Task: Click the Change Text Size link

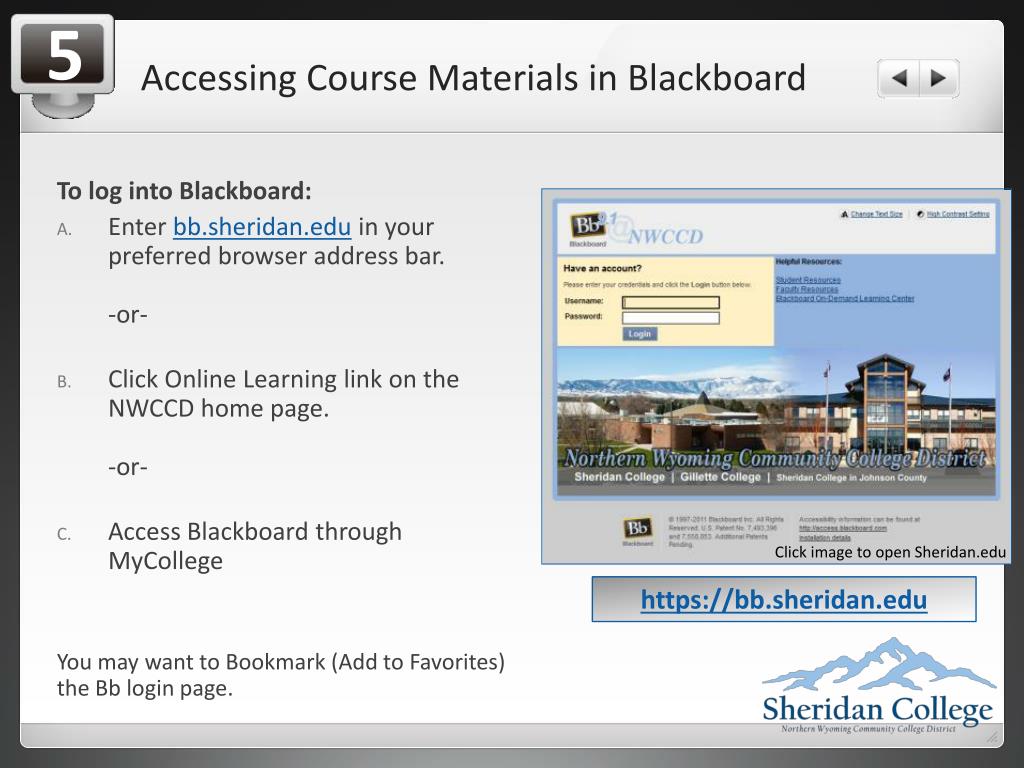Action: [x=876, y=214]
